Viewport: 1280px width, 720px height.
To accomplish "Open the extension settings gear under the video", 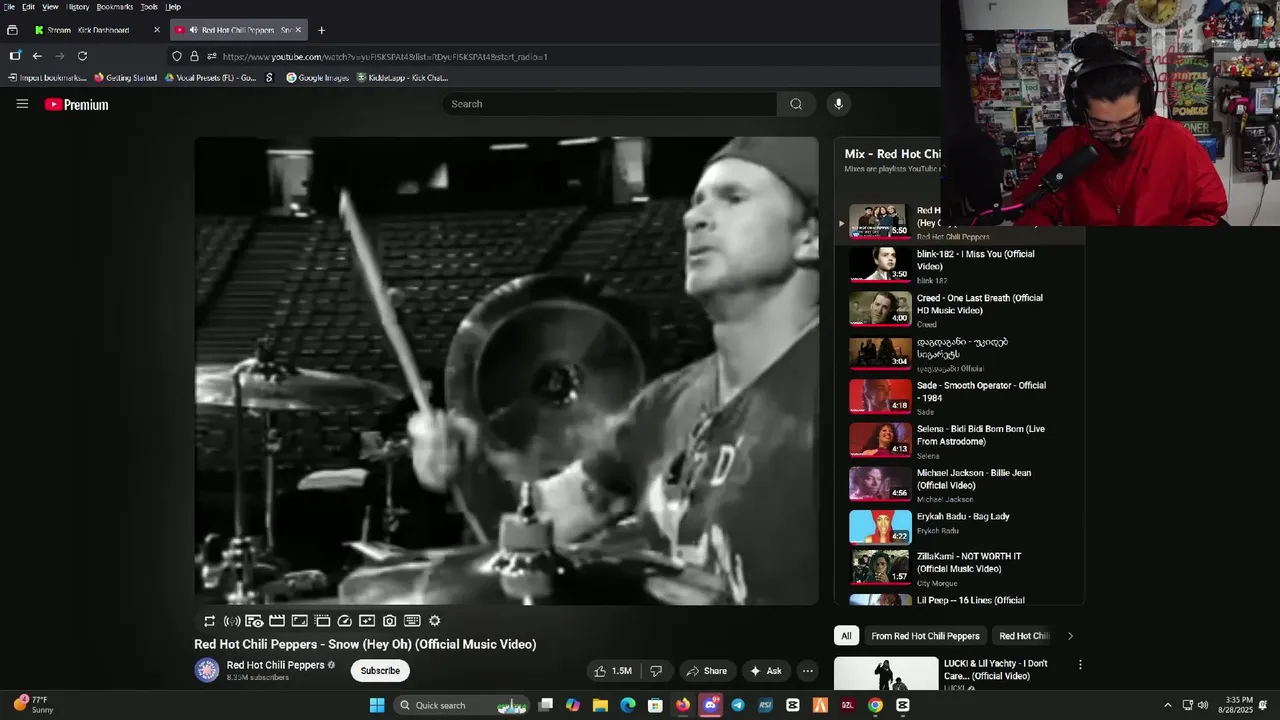I will [434, 621].
